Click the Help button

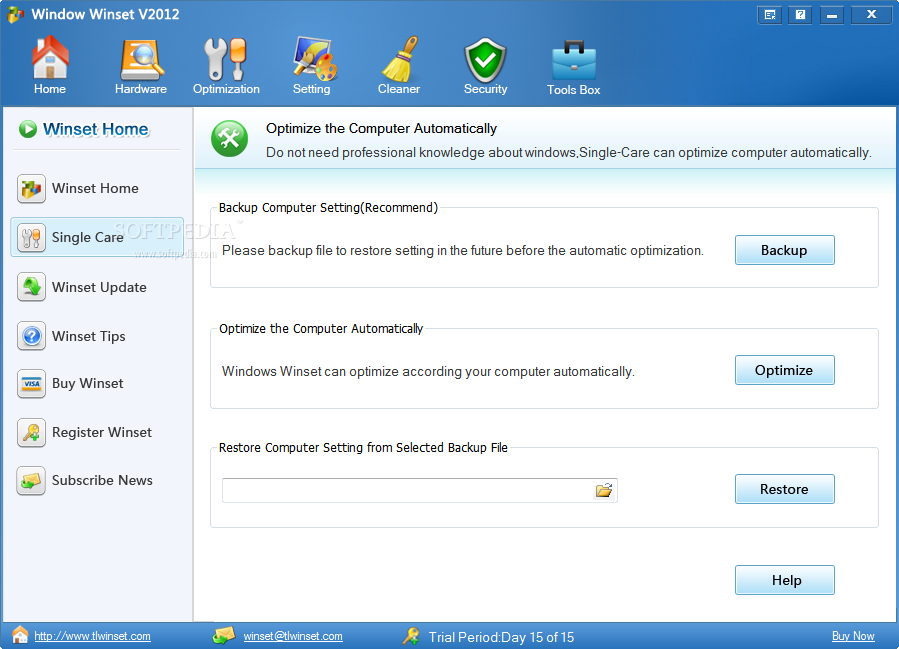(x=784, y=580)
